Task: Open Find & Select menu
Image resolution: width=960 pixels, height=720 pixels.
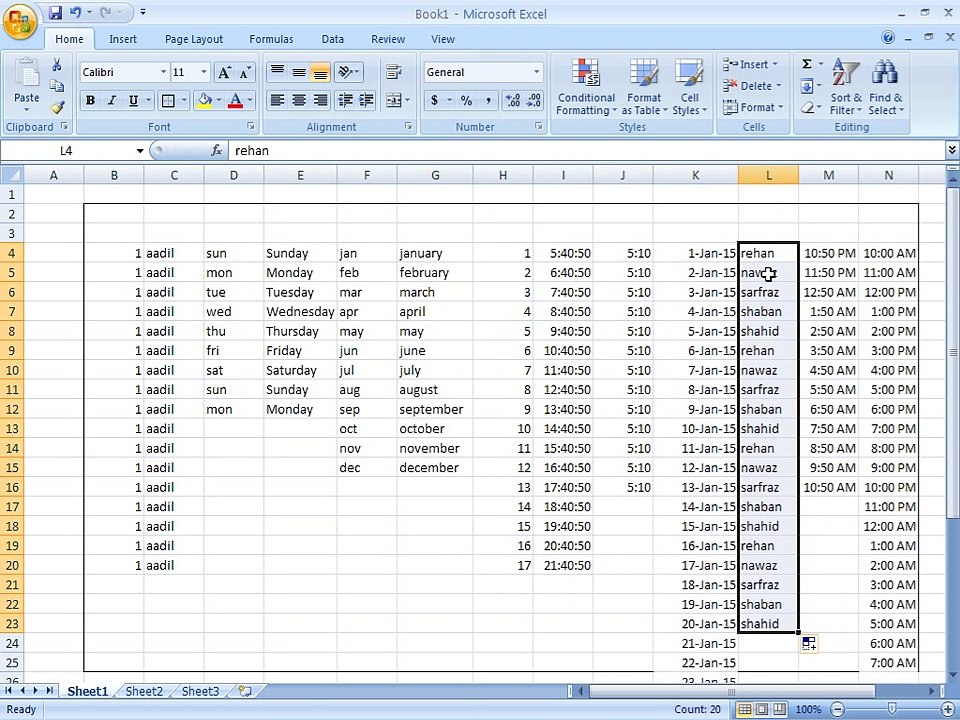Action: click(x=885, y=87)
